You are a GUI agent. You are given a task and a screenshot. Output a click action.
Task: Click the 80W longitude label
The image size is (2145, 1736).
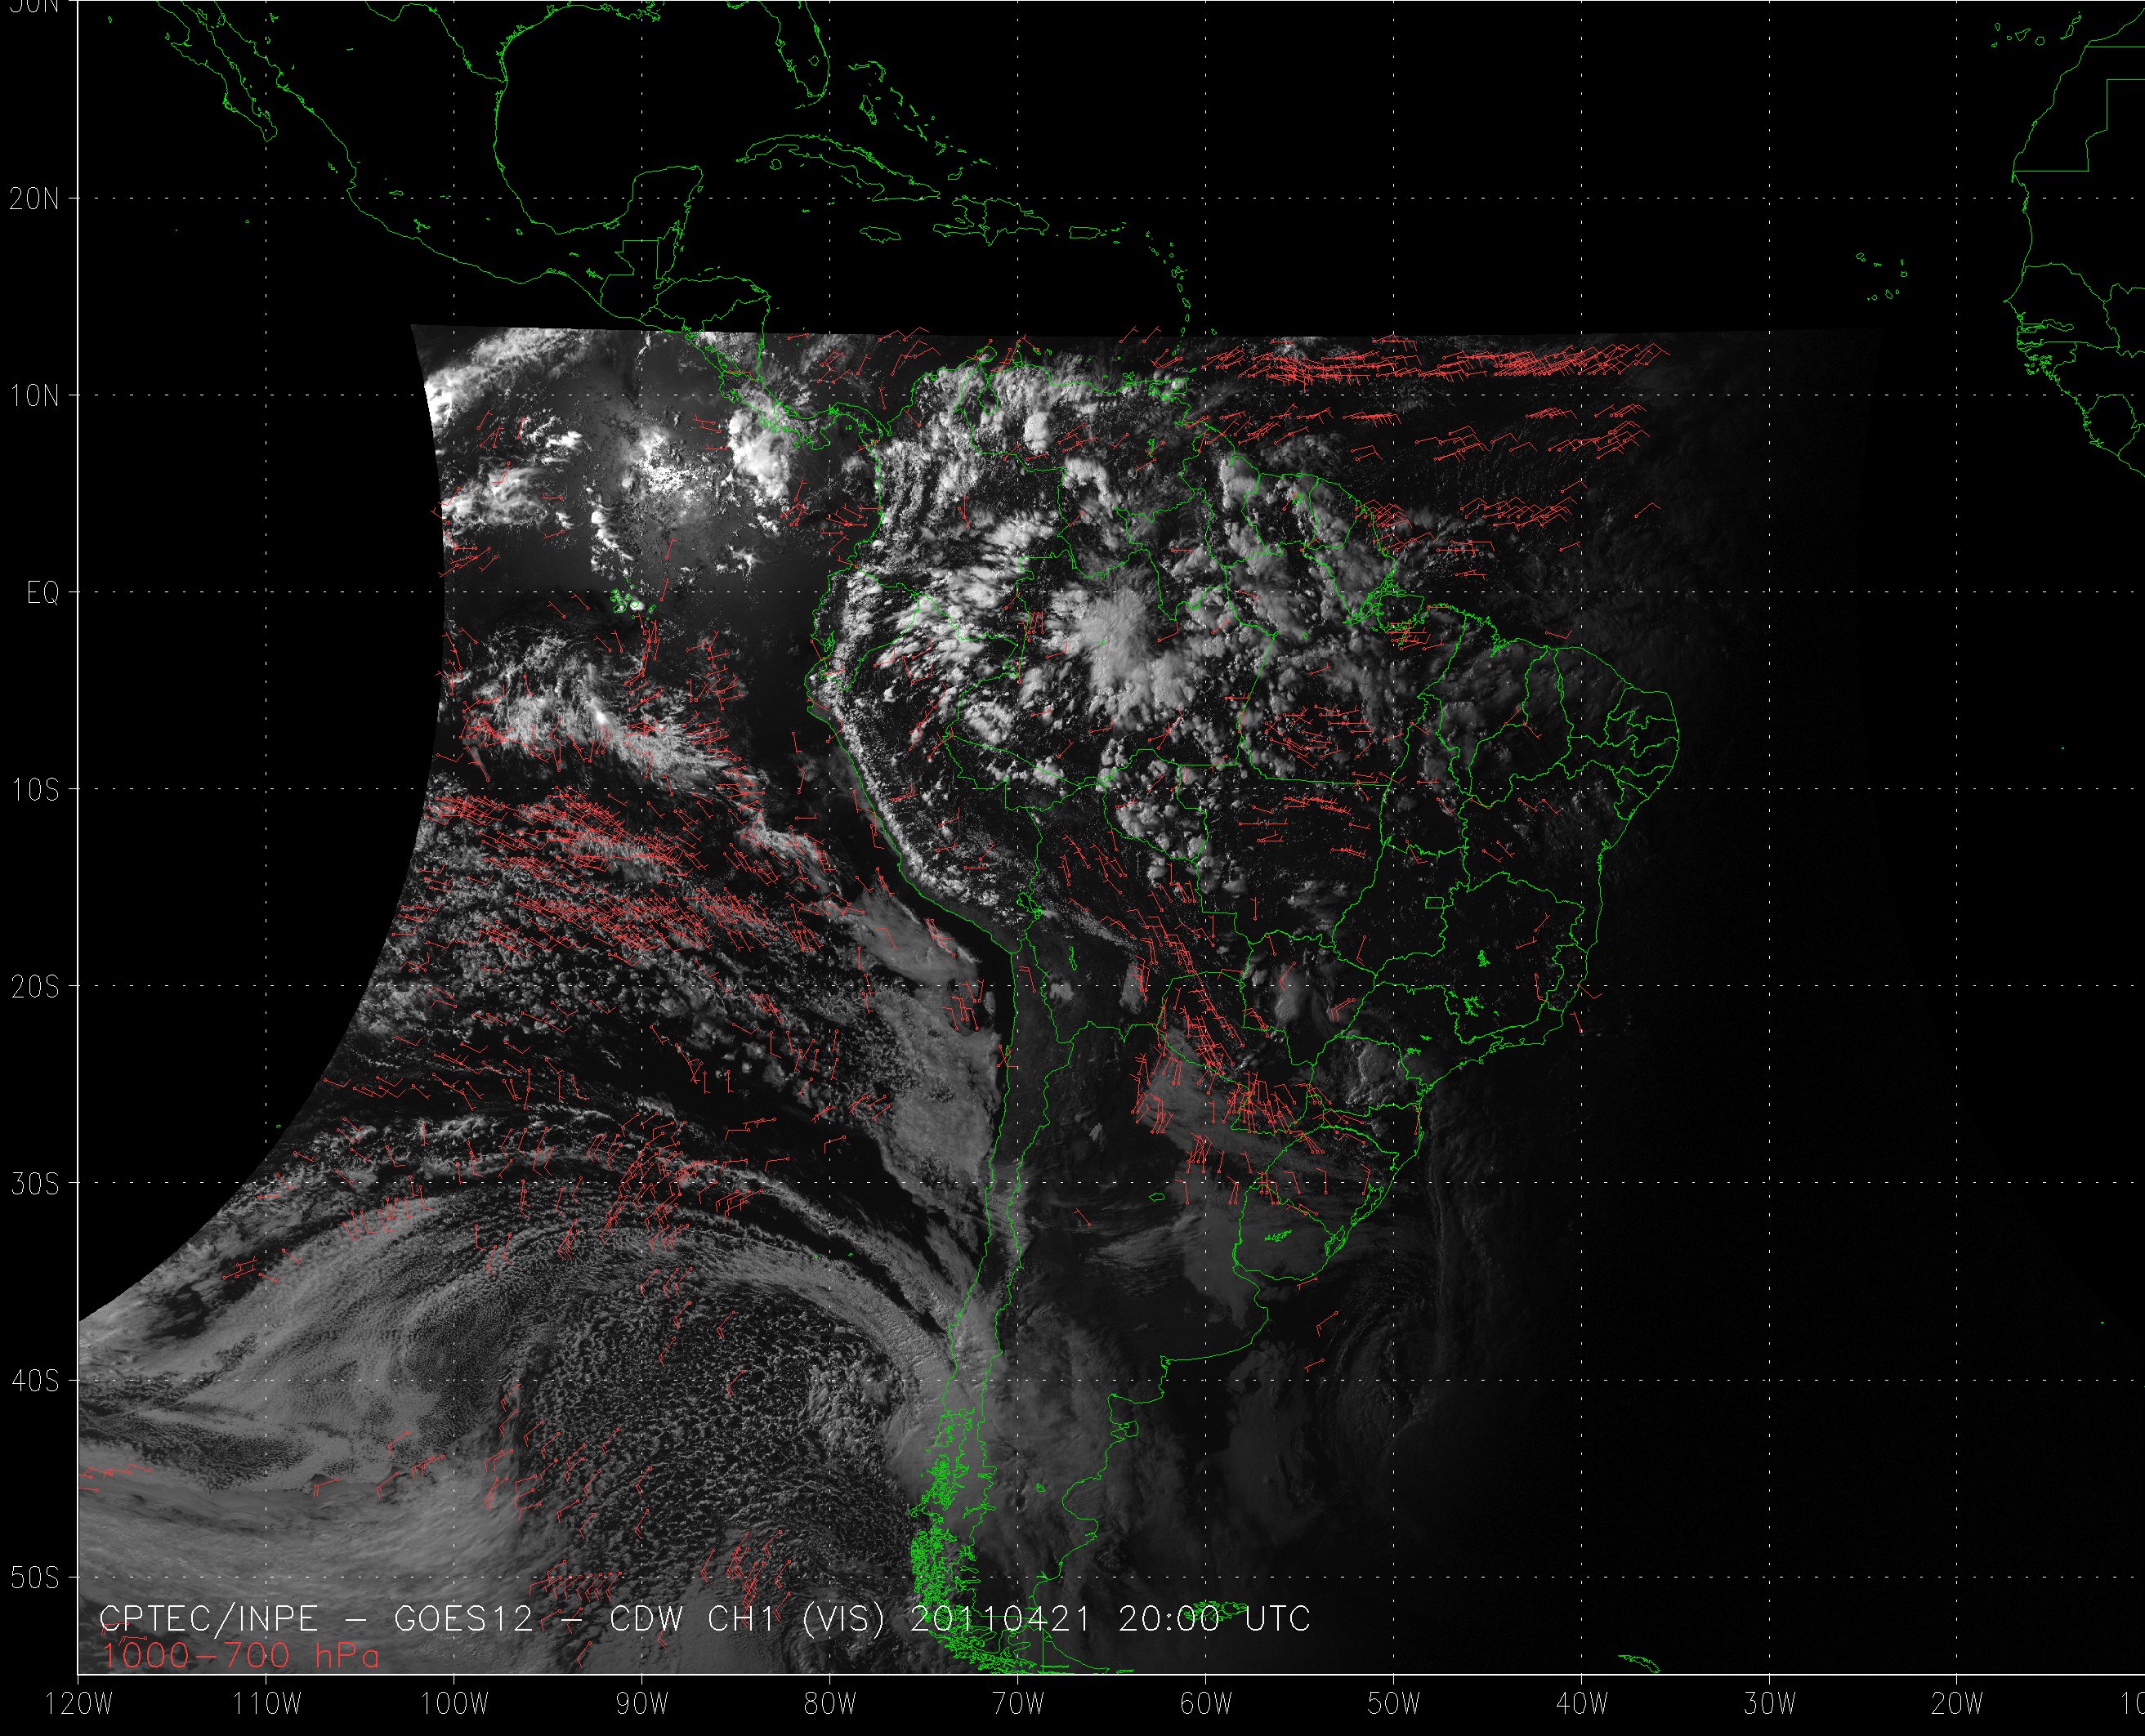(830, 1704)
